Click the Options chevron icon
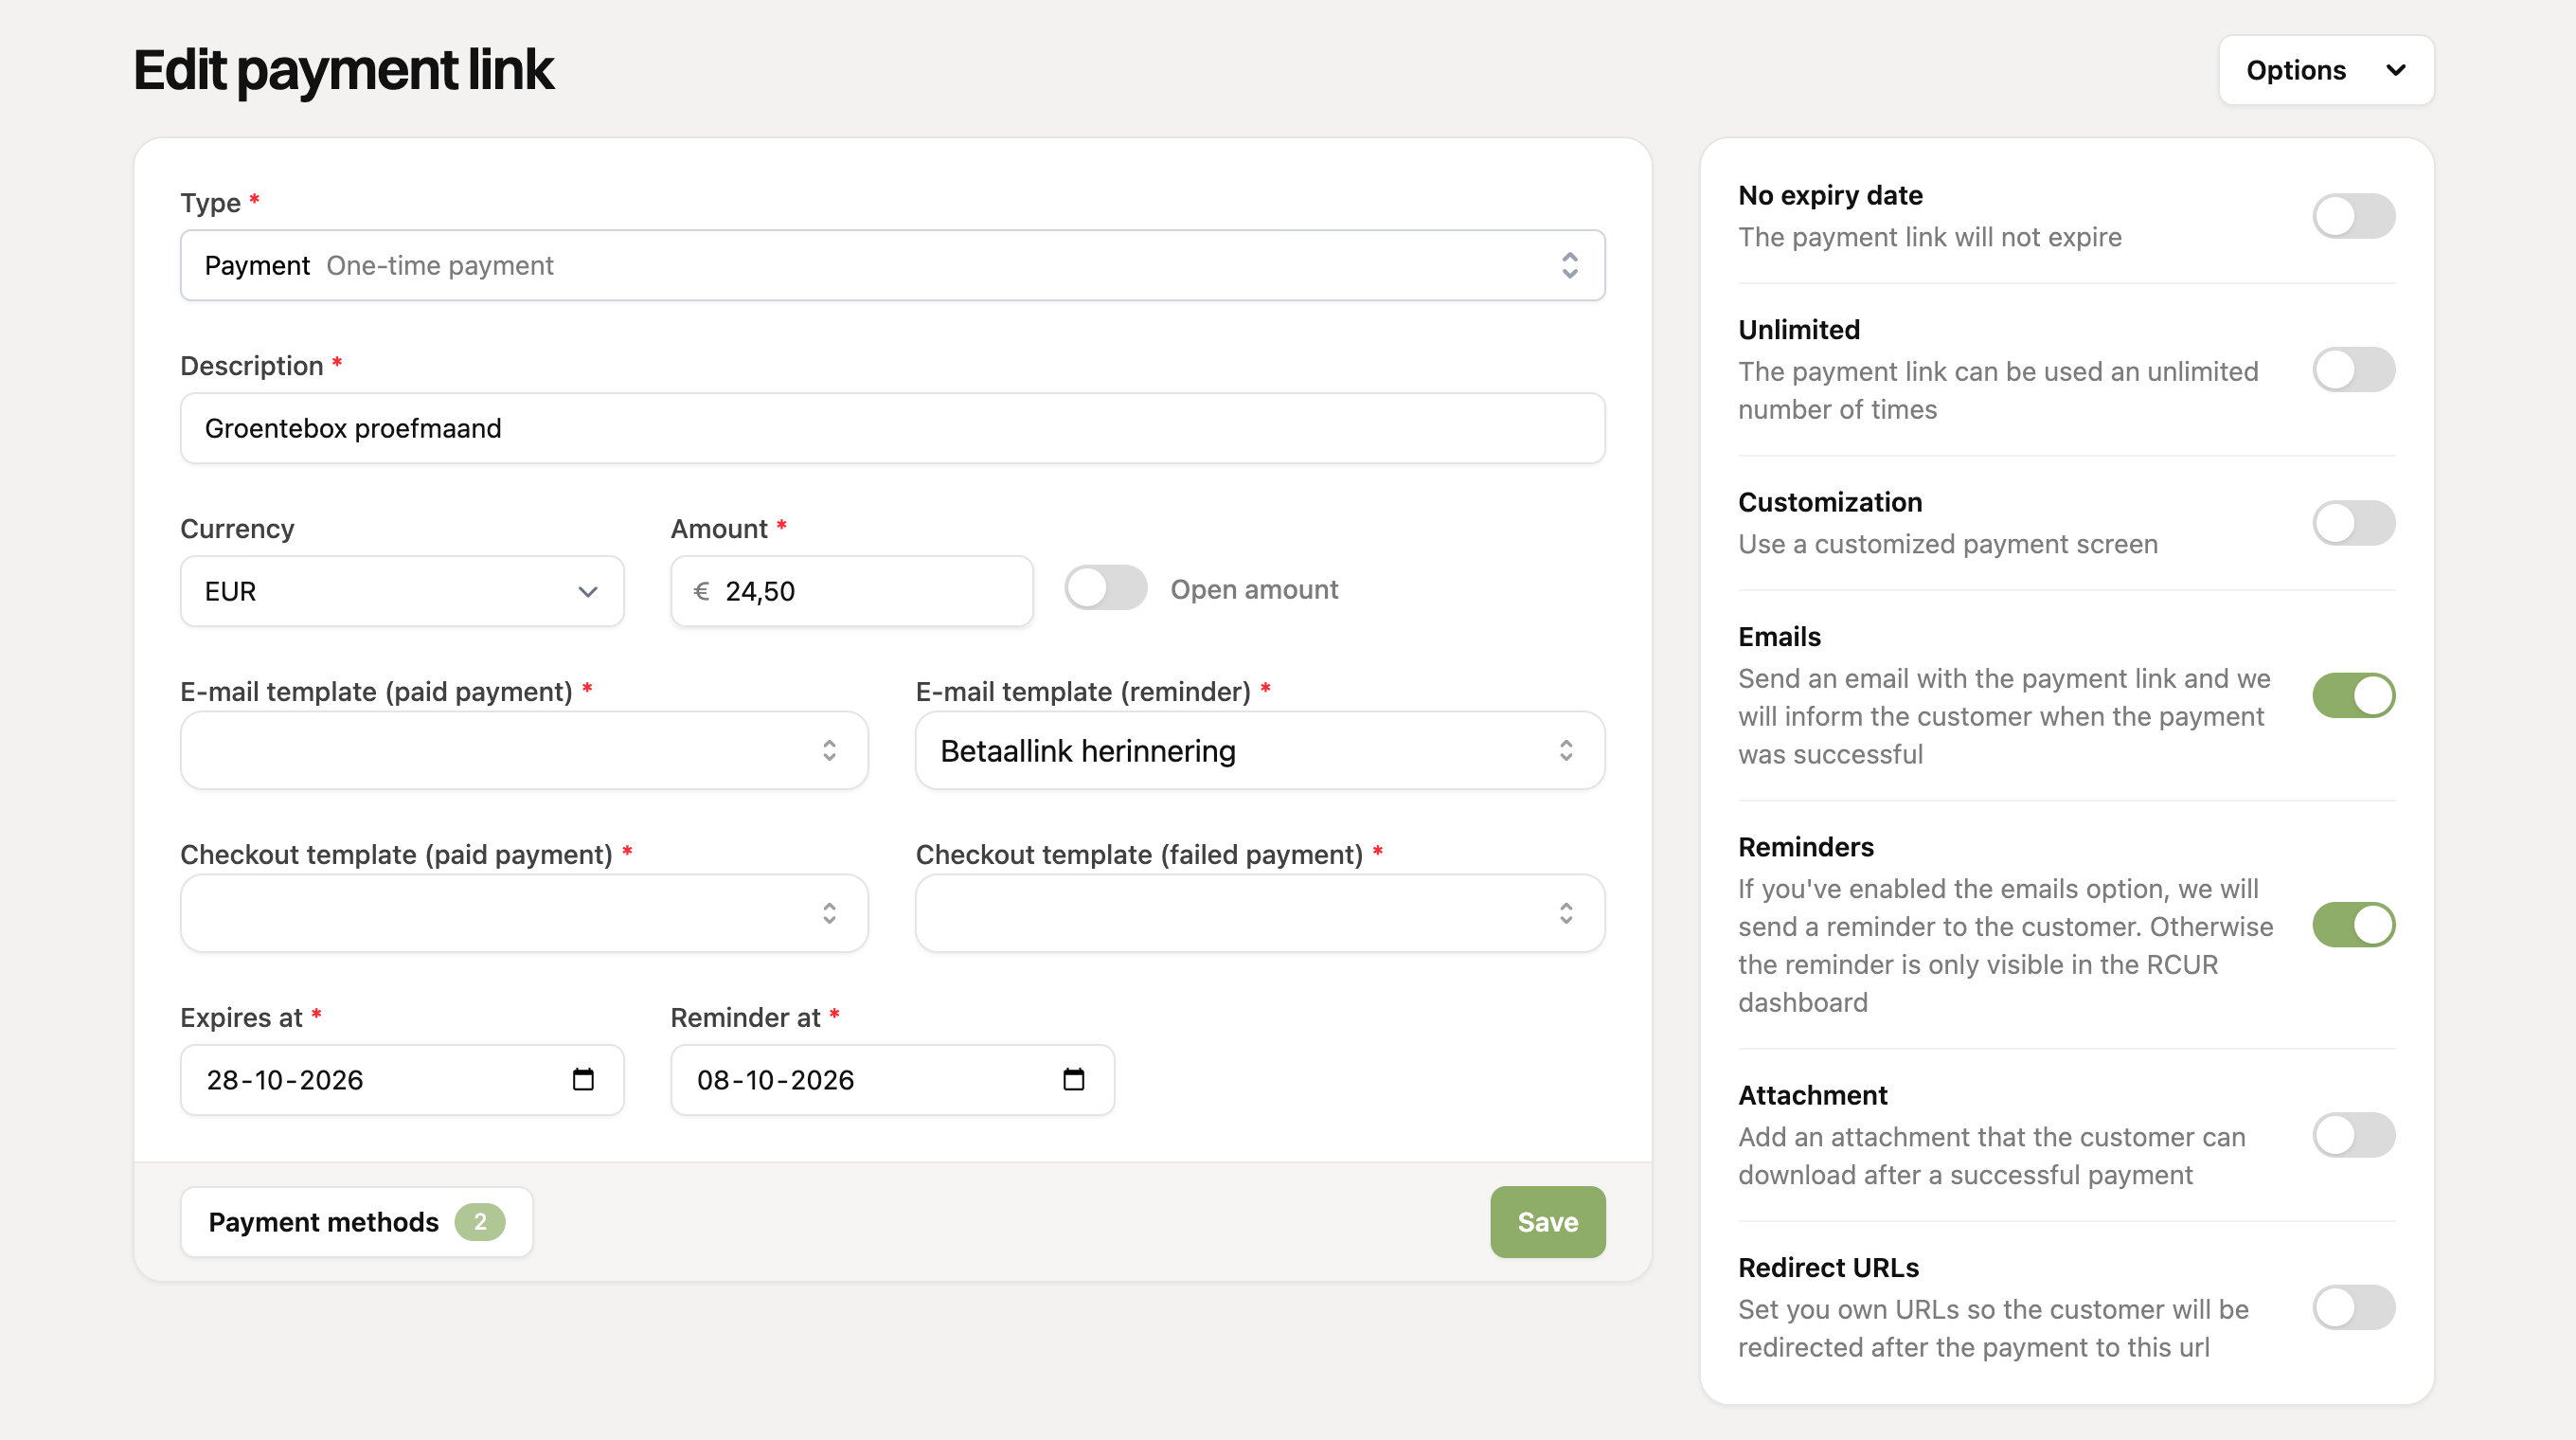2576x1440 pixels. (x=2395, y=70)
